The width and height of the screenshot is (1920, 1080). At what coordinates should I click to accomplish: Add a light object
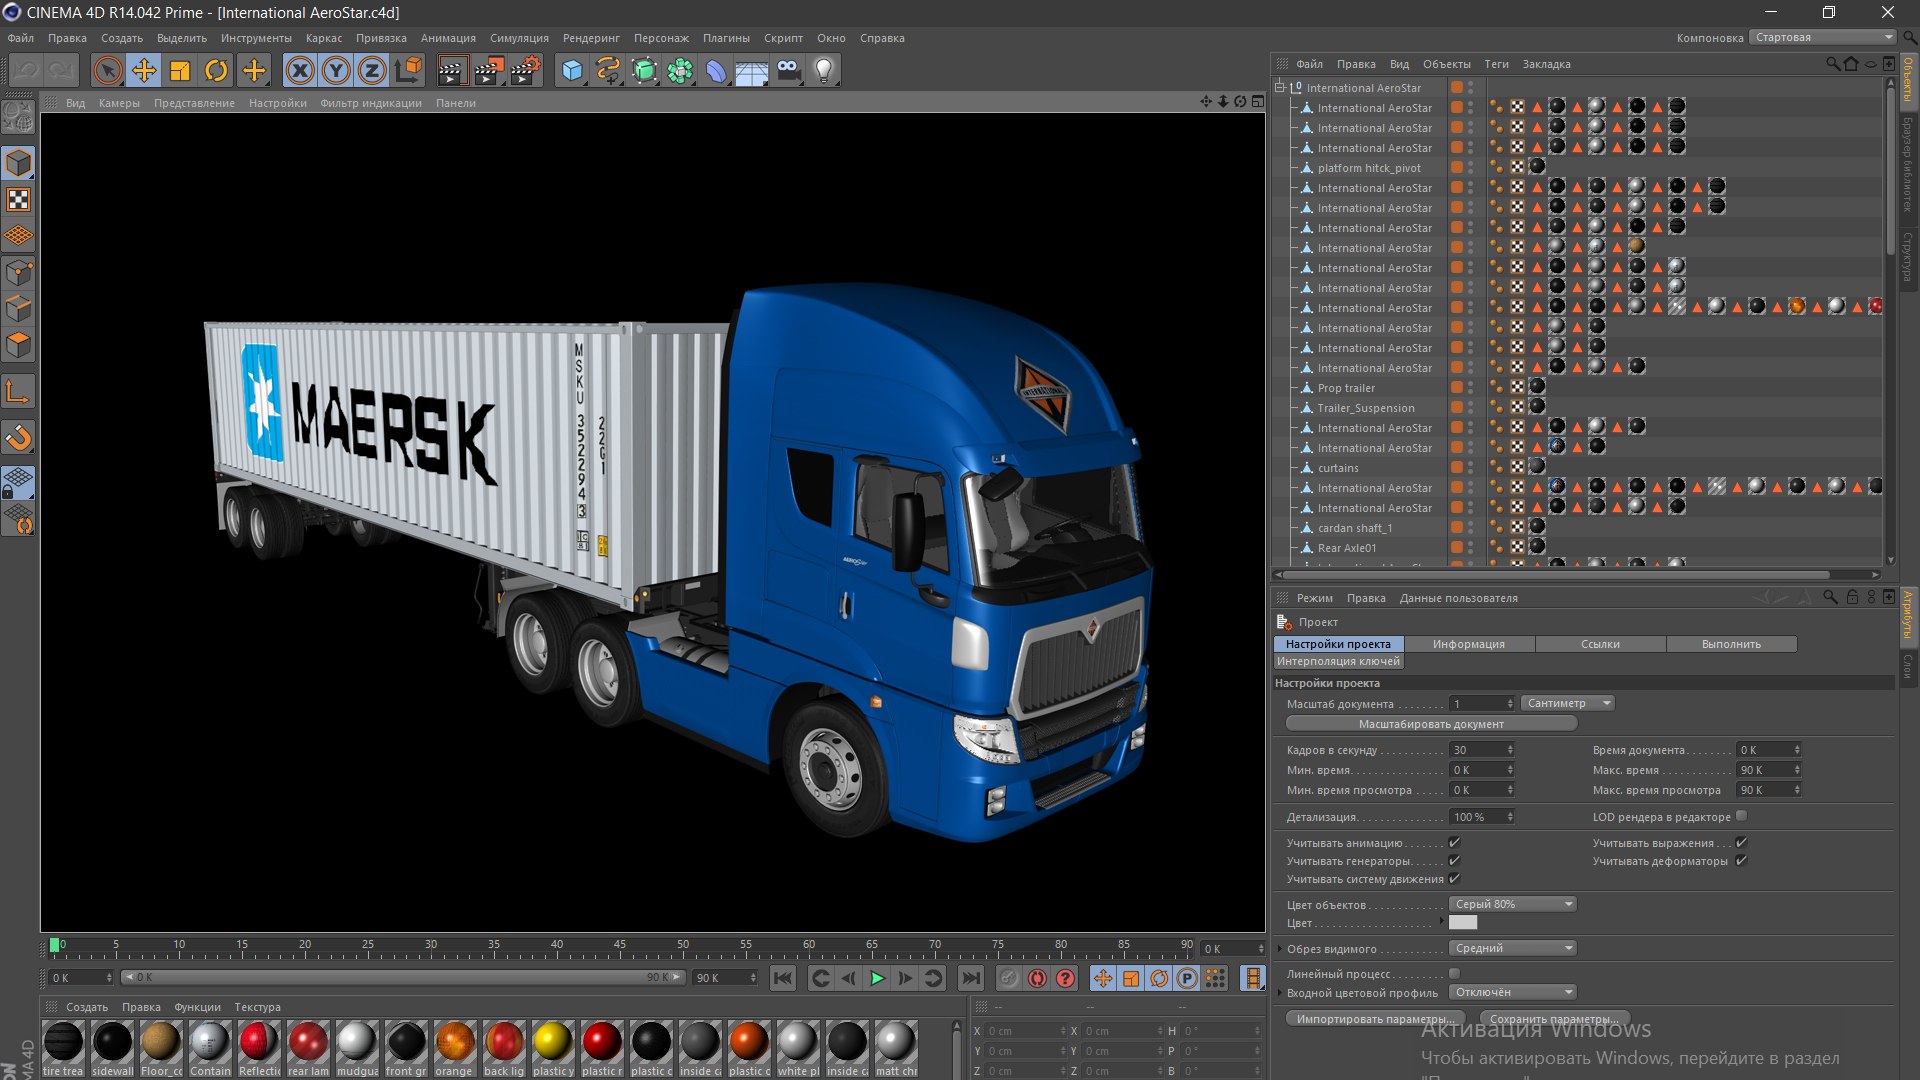(824, 71)
